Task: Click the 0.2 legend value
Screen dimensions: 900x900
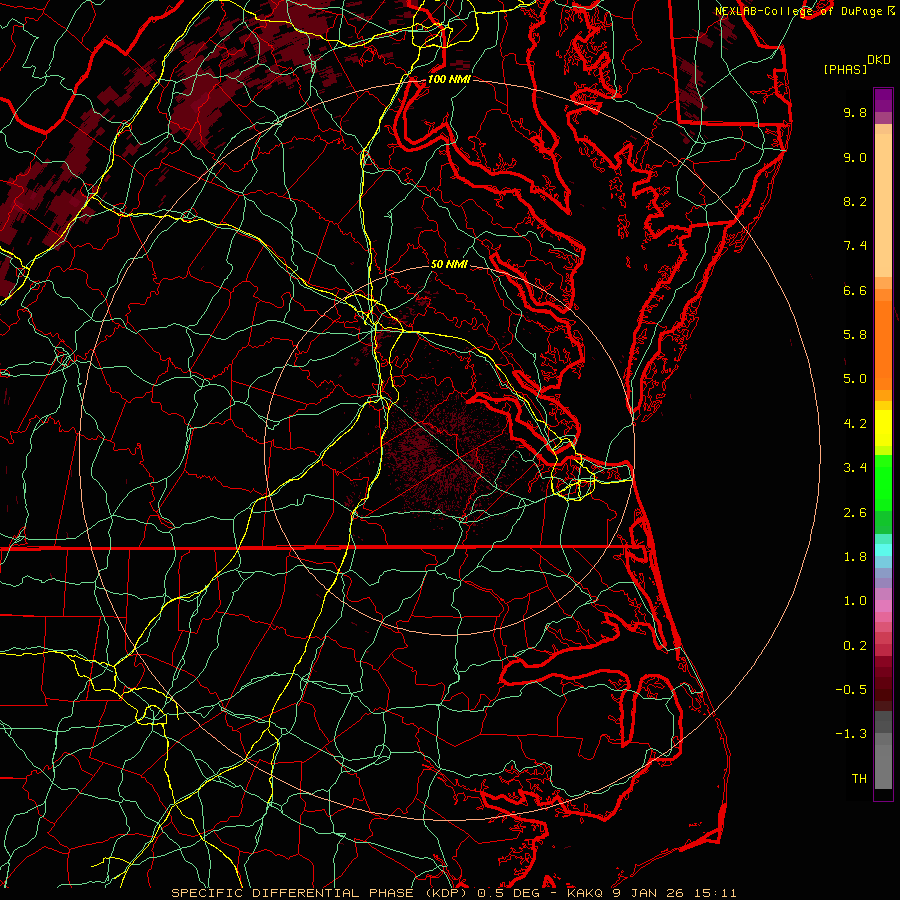Action: pos(855,646)
